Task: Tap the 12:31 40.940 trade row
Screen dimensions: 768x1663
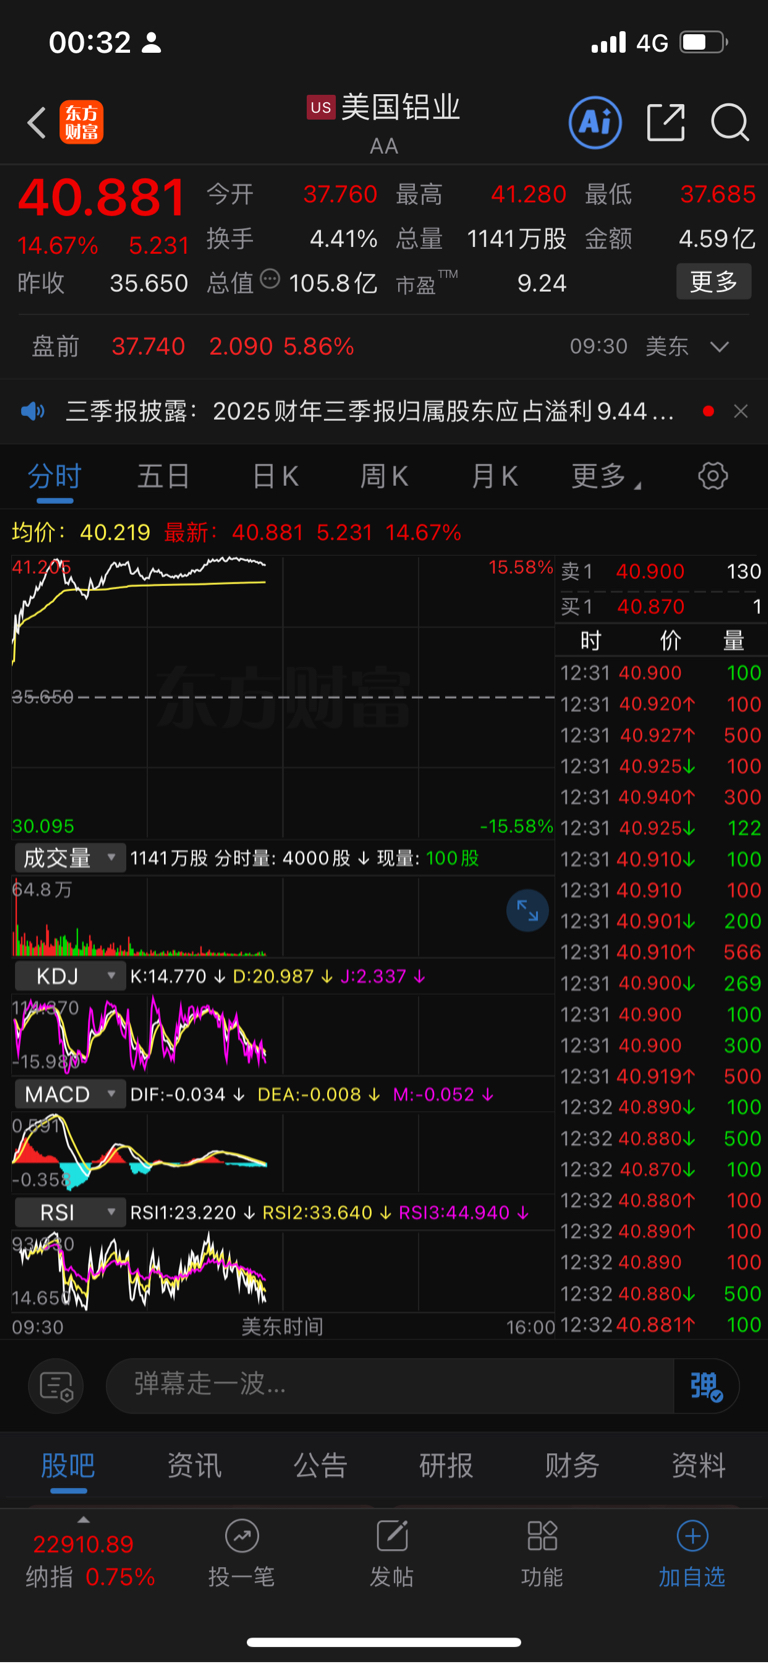Action: coord(661,797)
